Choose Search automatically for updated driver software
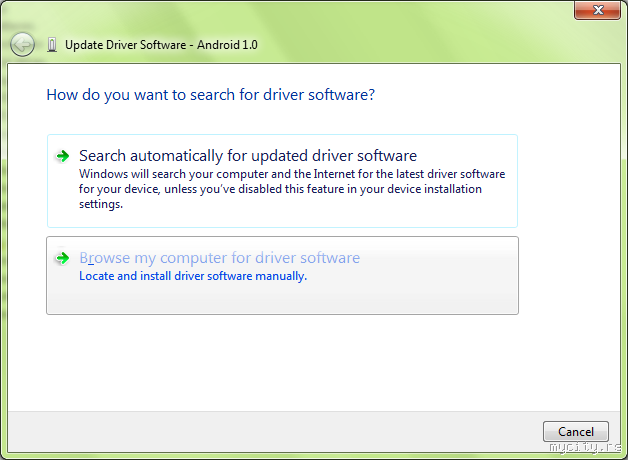This screenshot has height=460, width=628. pos(282,181)
